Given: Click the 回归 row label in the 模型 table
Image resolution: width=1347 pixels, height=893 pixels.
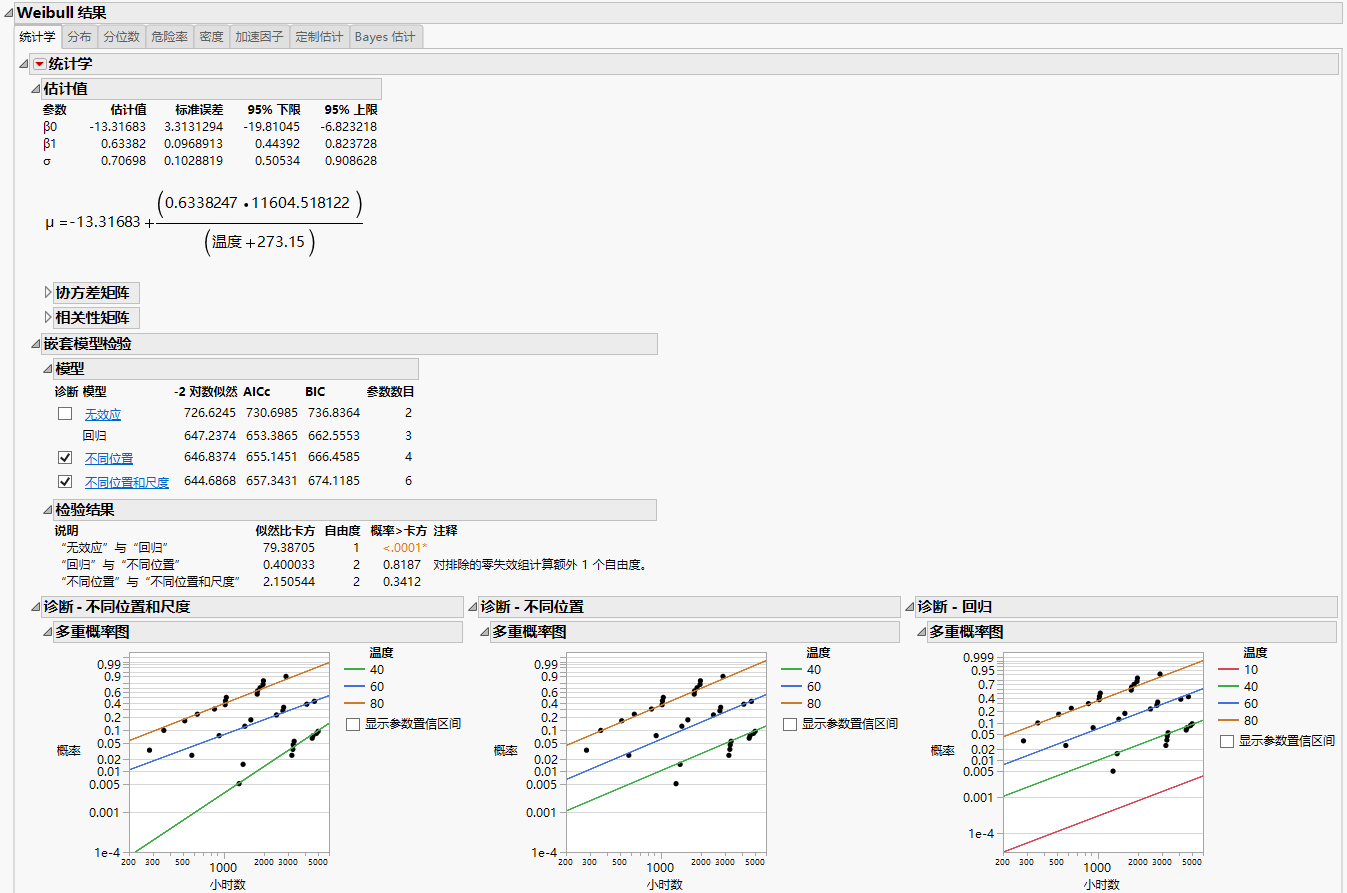Looking at the screenshot, I should [95, 436].
